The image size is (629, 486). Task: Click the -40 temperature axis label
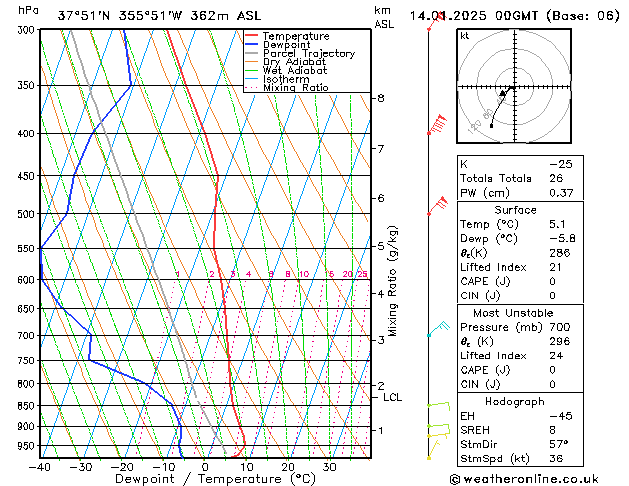tap(40, 468)
